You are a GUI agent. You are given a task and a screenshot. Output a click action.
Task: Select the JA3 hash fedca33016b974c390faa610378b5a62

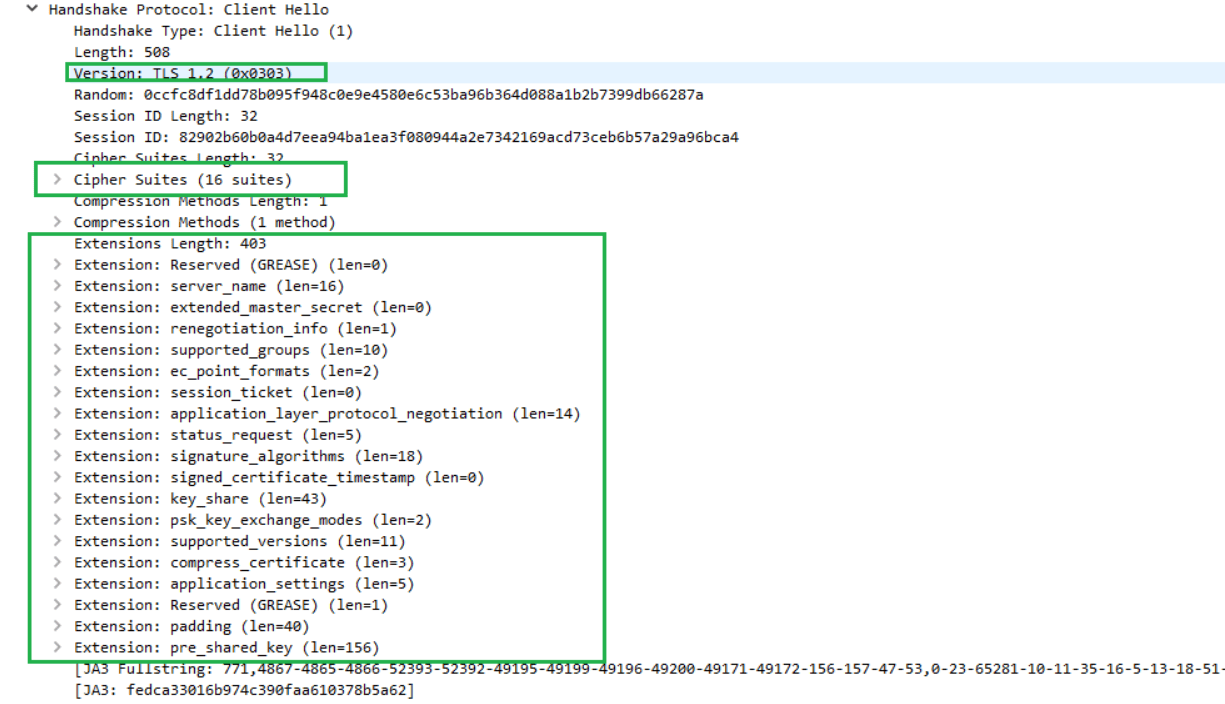click(244, 690)
